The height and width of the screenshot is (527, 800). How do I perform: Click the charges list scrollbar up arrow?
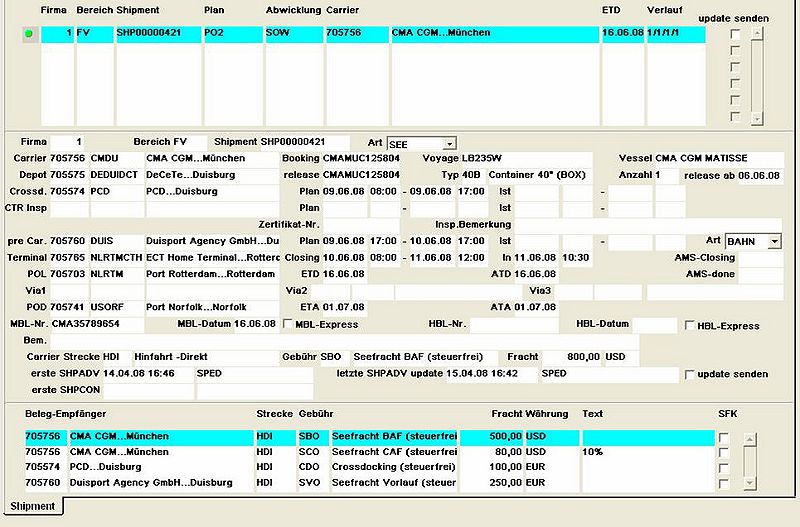point(749,439)
